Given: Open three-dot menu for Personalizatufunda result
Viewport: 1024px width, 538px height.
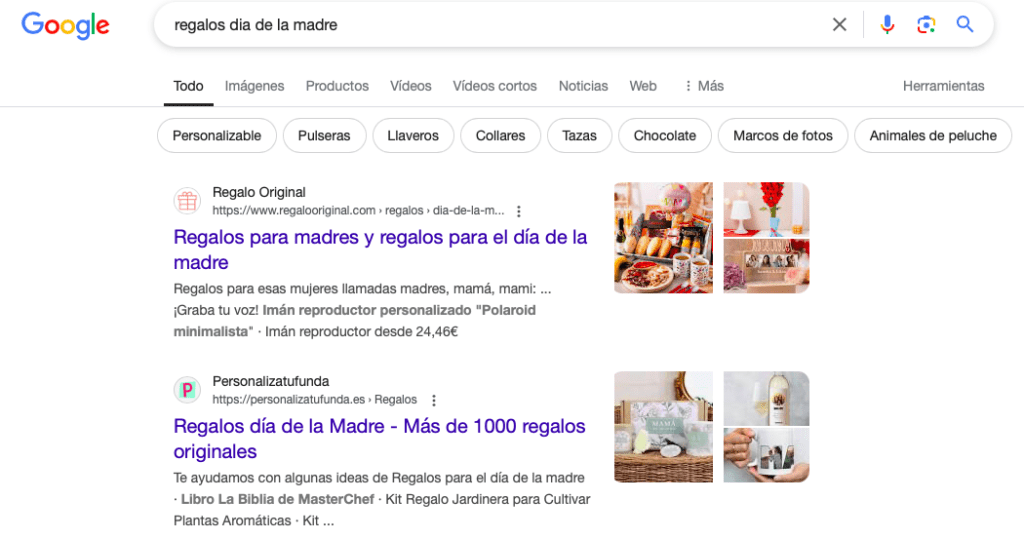Looking at the screenshot, I should click(x=433, y=400).
